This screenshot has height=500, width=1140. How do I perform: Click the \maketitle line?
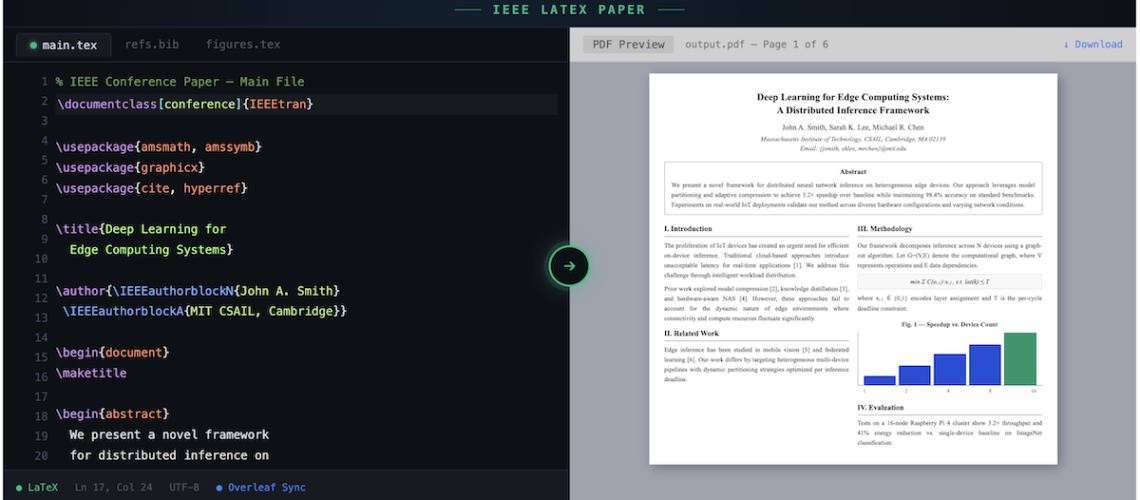tap(91, 374)
